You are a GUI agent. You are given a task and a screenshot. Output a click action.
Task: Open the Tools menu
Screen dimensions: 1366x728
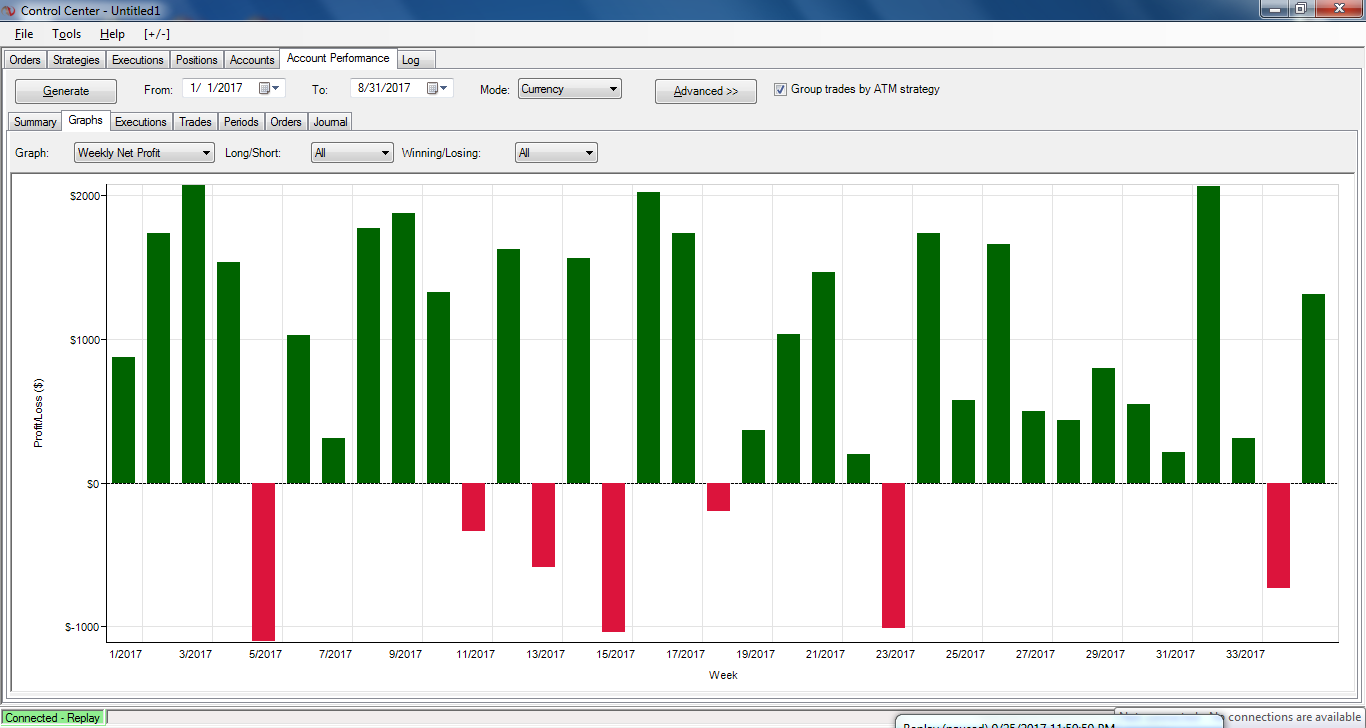click(67, 34)
